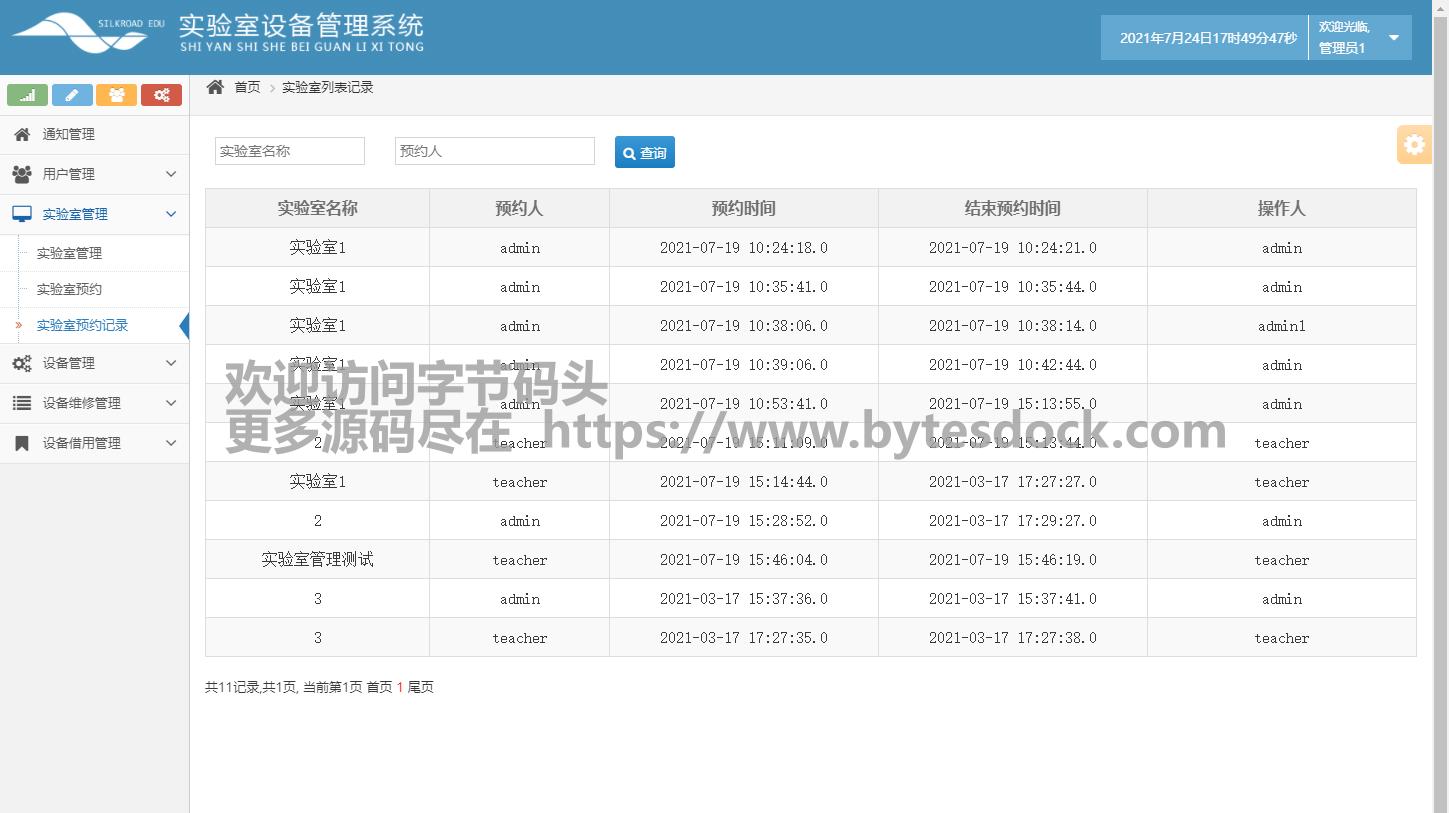Open the 通知管理 menu item
Viewport: 1449px width, 813px height.
[68, 134]
